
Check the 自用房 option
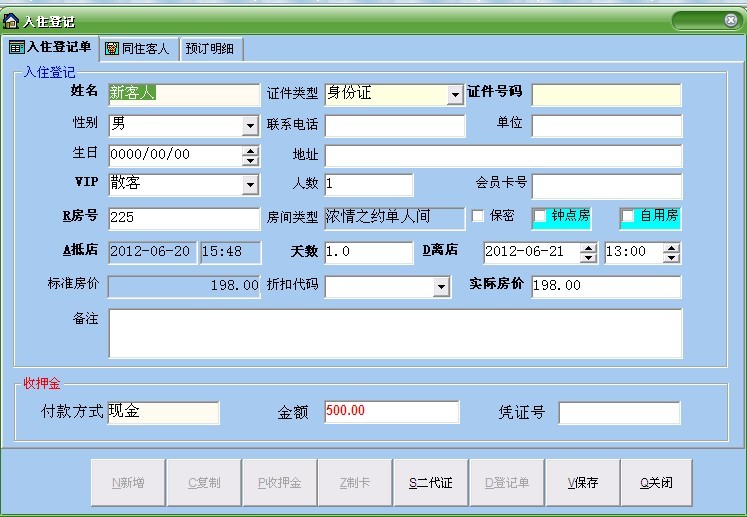click(x=628, y=216)
